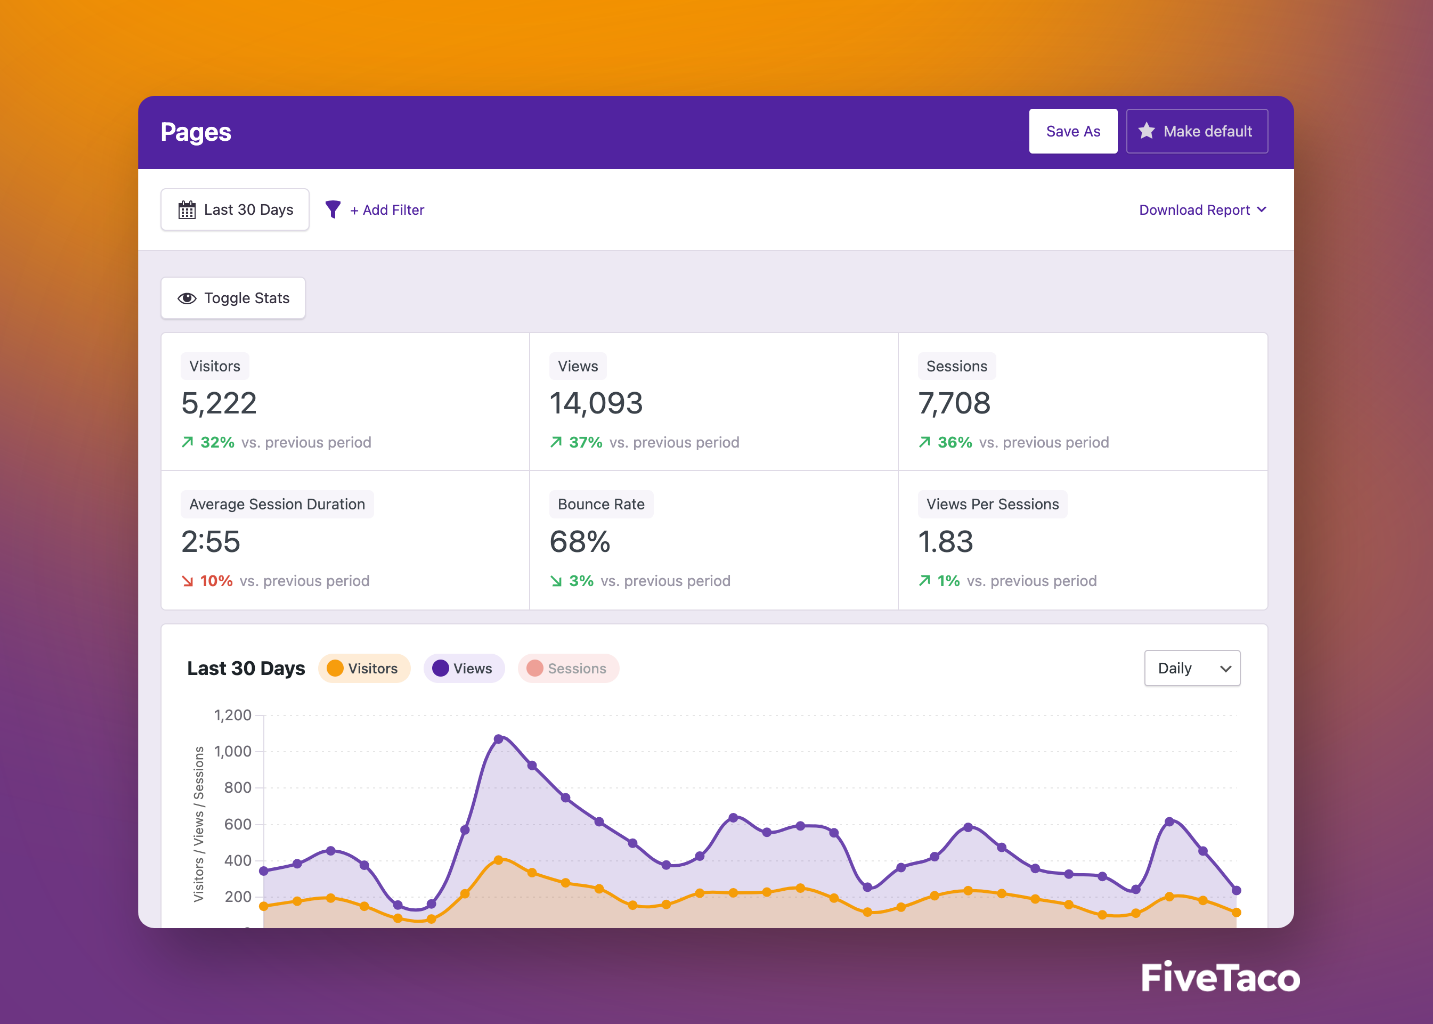Viewport: 1433px width, 1024px height.
Task: Select the Views Per Sessions label
Action: (x=993, y=504)
